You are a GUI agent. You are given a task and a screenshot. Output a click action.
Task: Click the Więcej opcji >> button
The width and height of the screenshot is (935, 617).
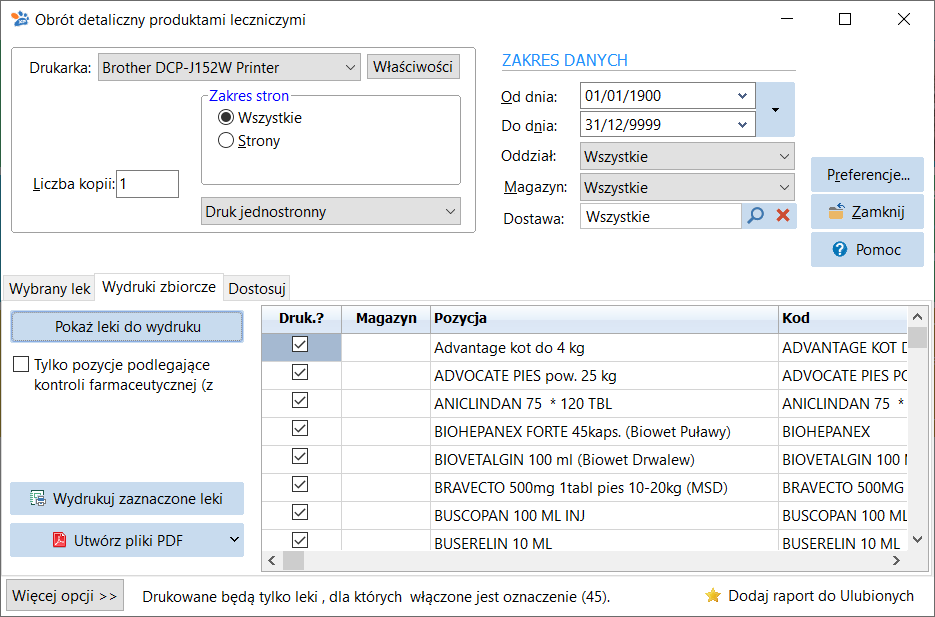coord(65,596)
